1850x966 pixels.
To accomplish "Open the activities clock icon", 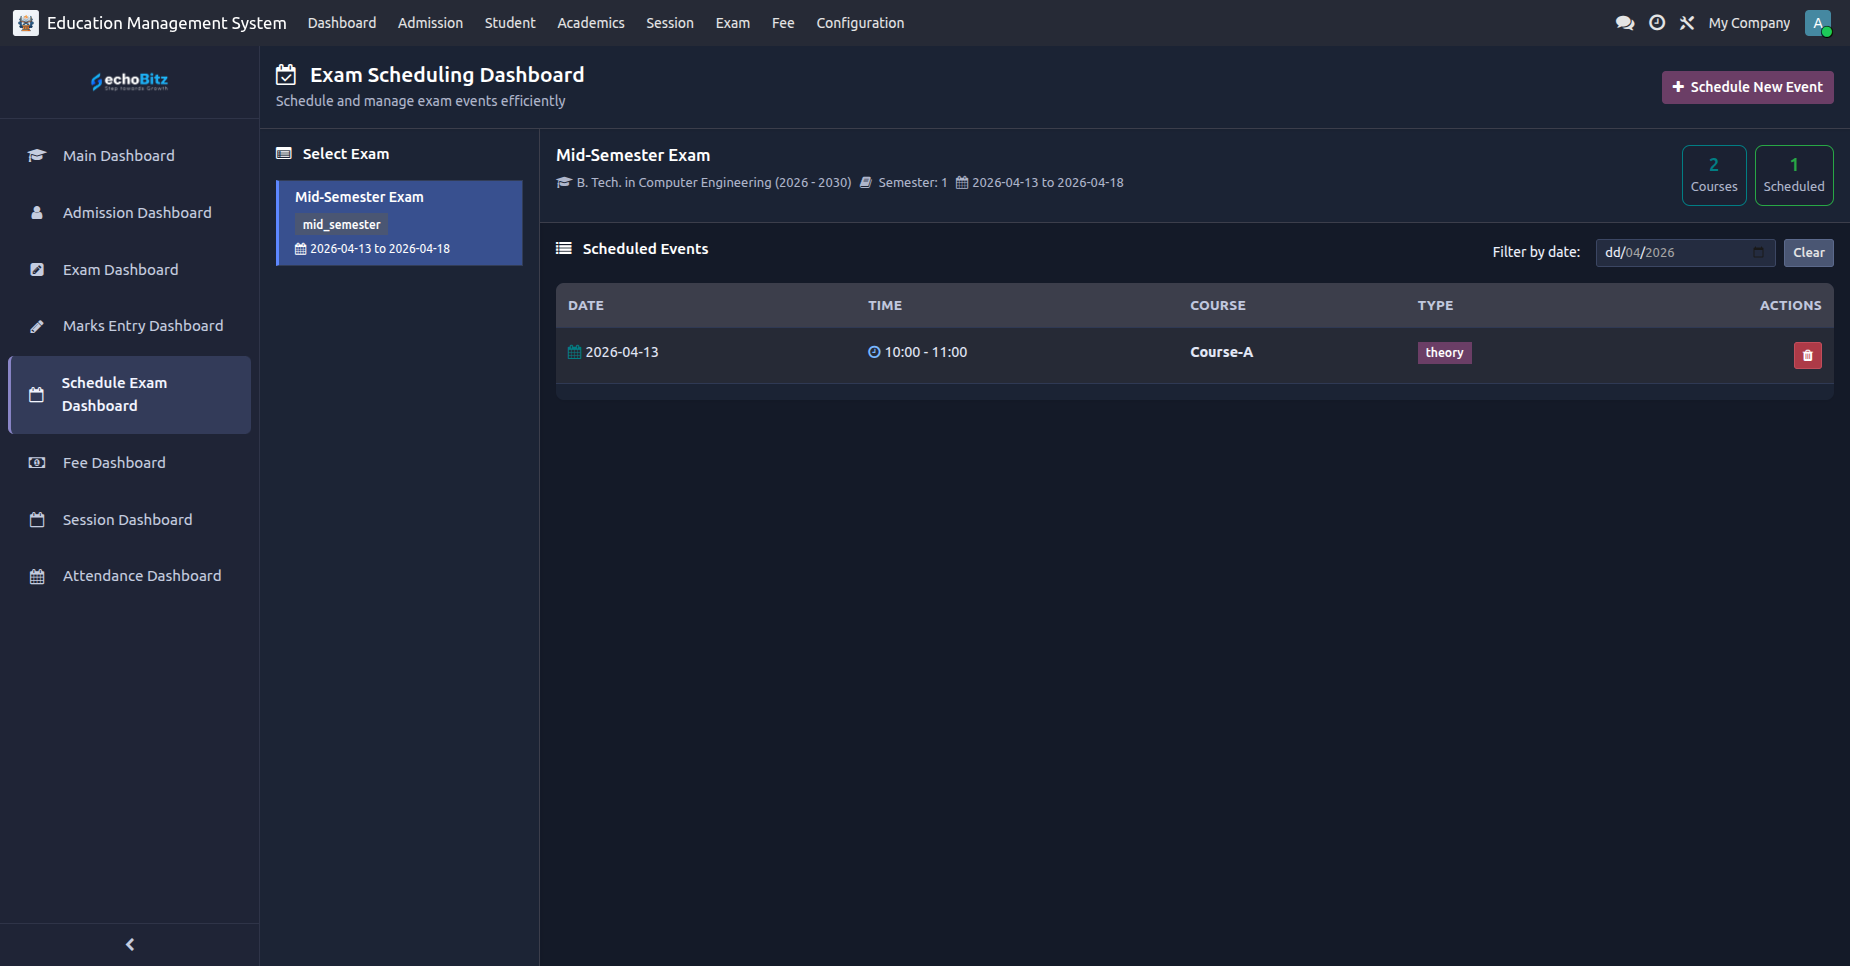I will point(1657,23).
